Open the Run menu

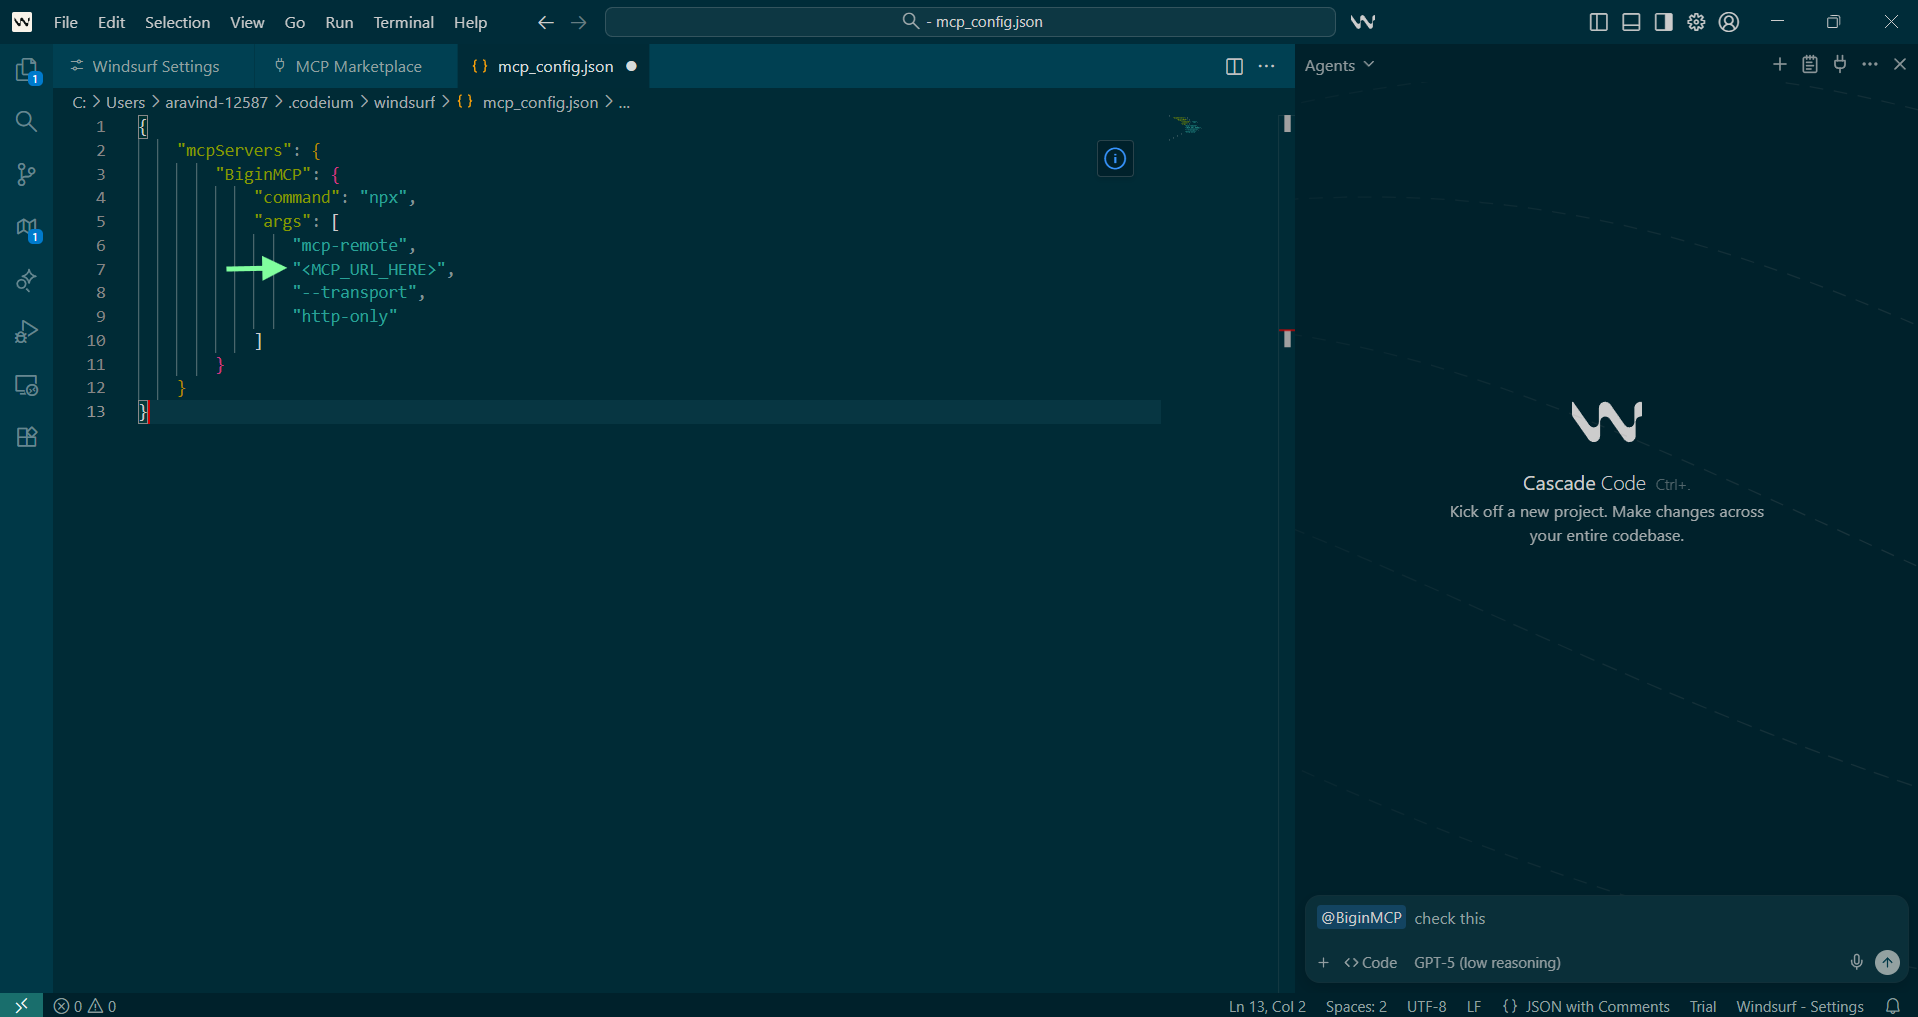coord(340,22)
